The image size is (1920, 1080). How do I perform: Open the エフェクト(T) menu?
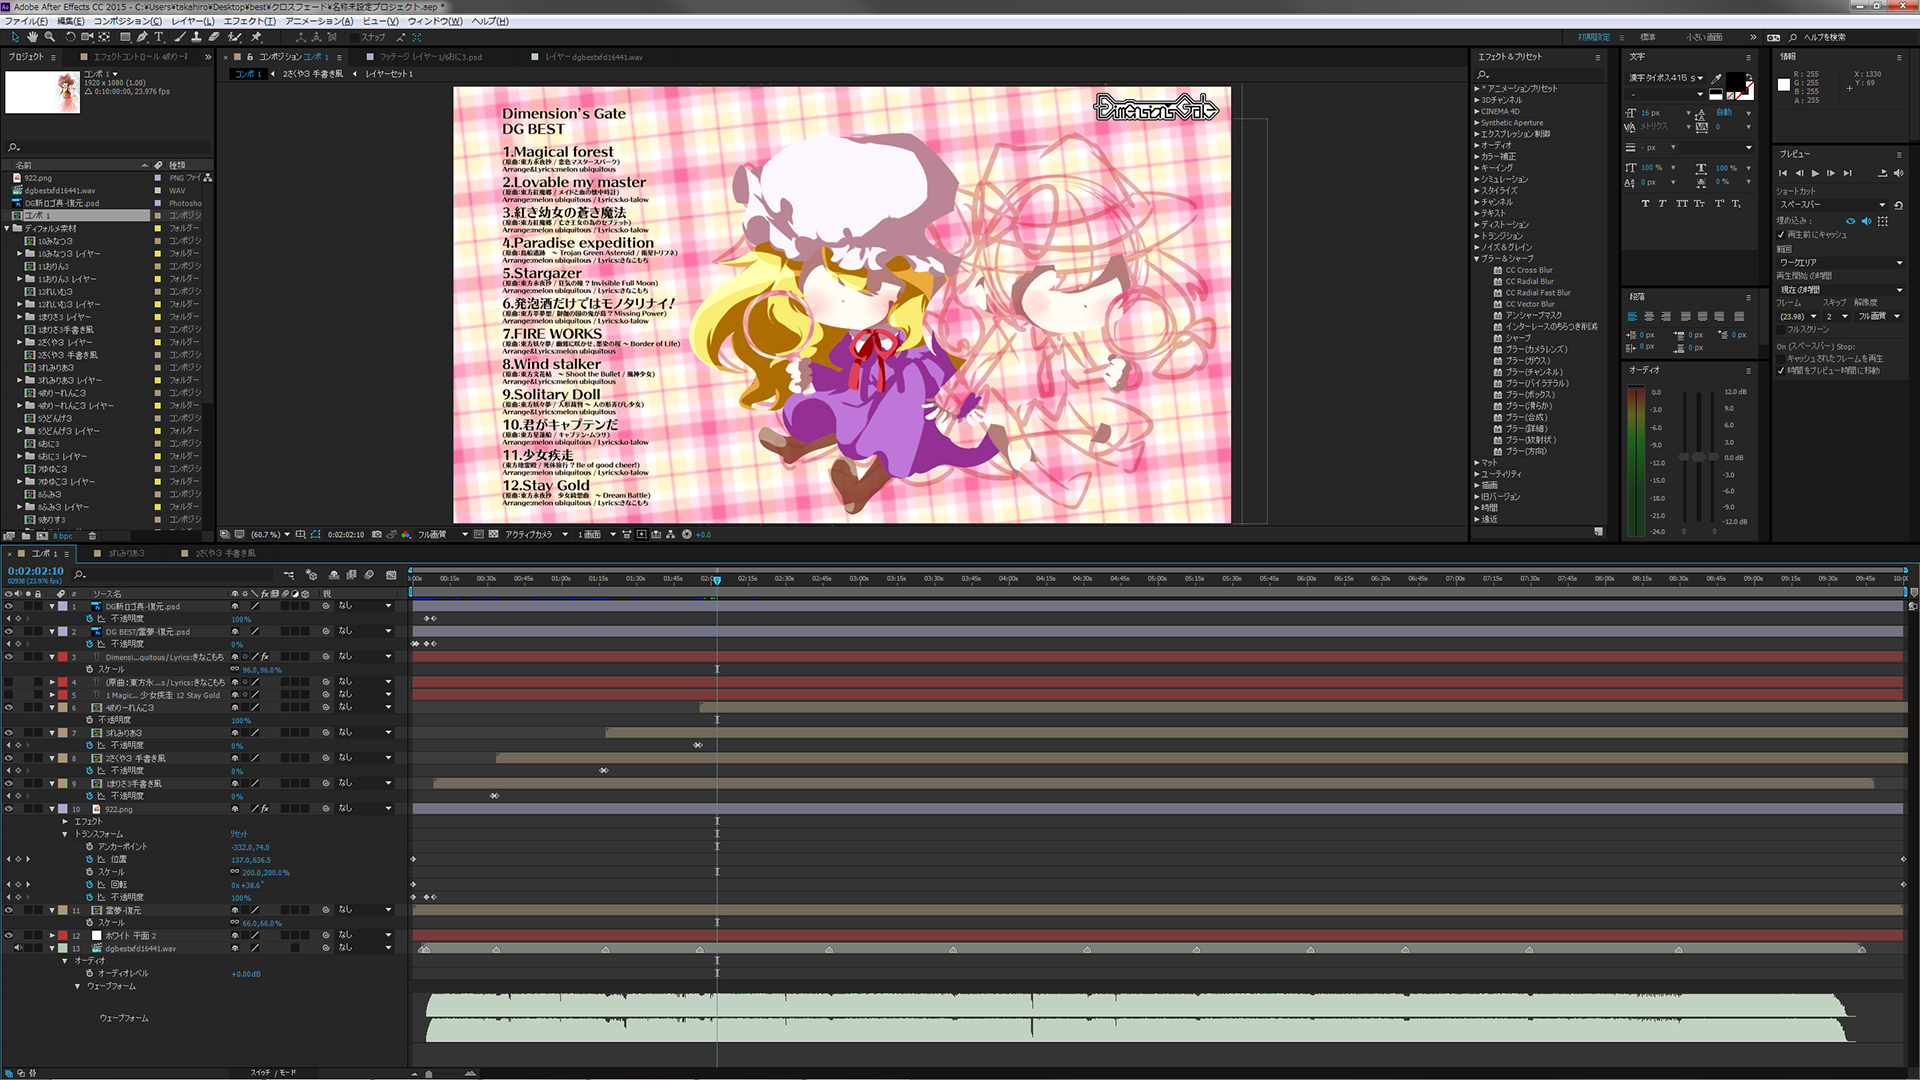(x=249, y=21)
